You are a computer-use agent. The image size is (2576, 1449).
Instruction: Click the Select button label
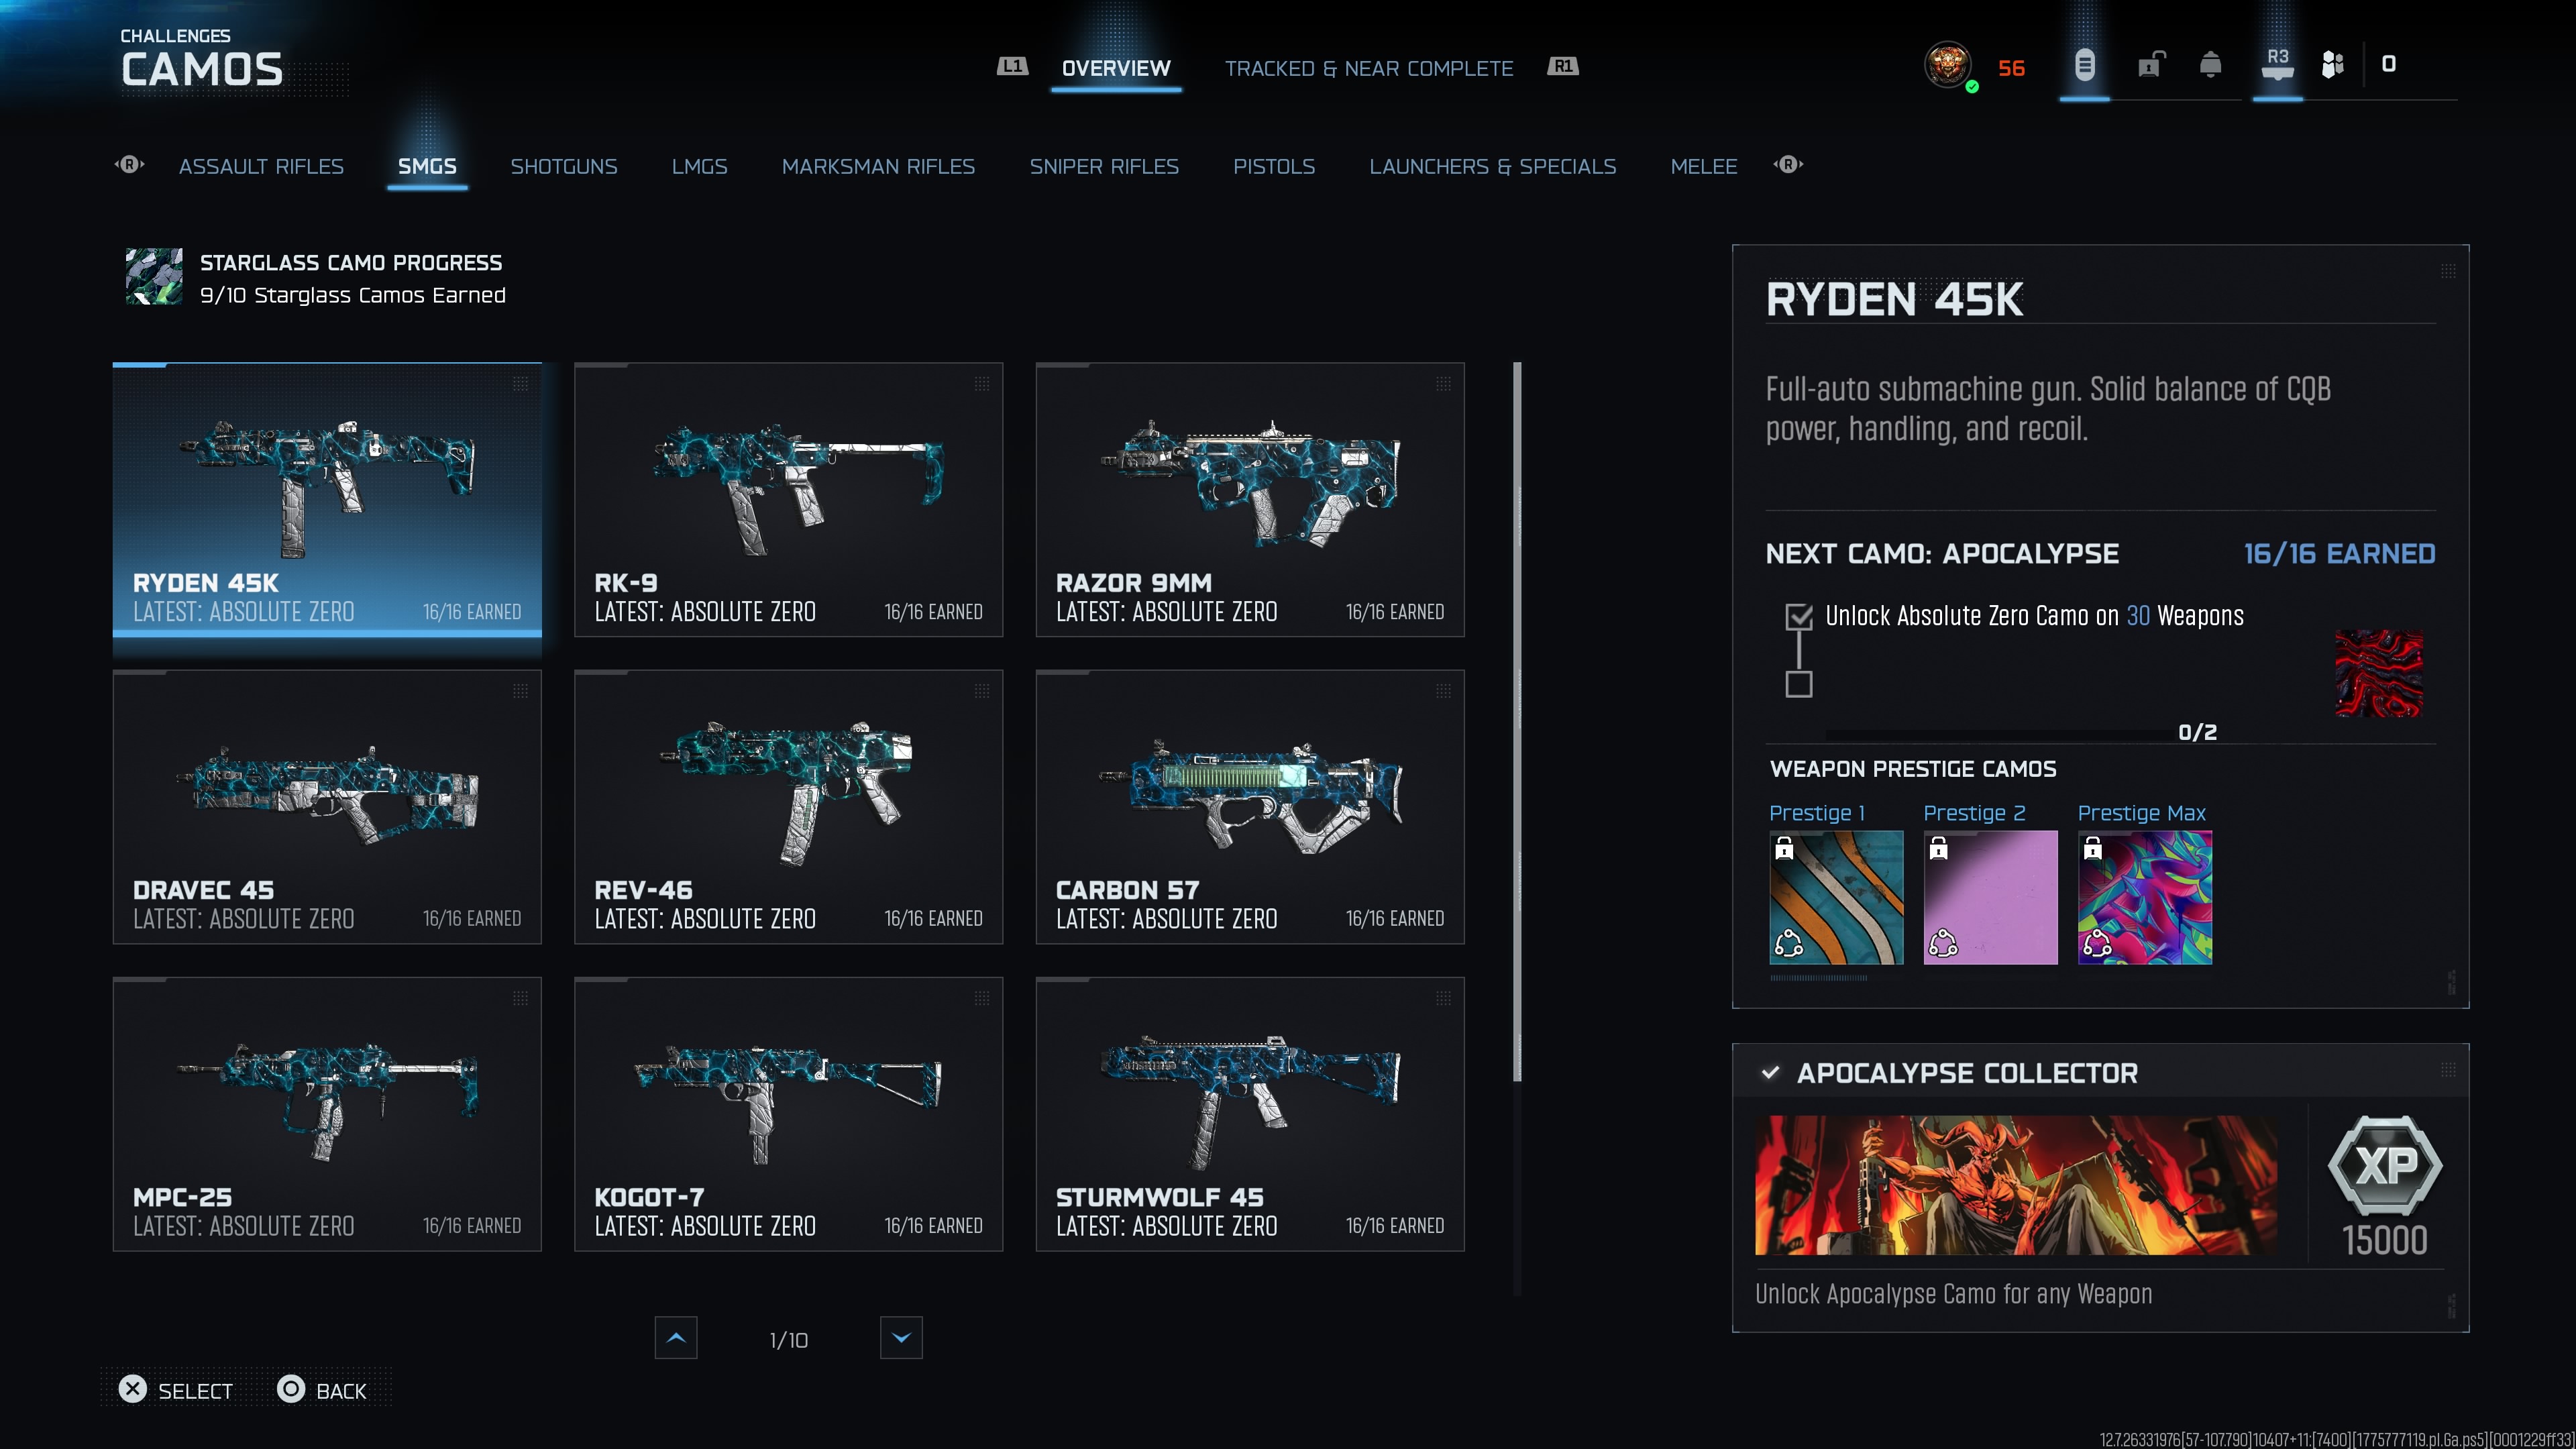click(x=195, y=1391)
